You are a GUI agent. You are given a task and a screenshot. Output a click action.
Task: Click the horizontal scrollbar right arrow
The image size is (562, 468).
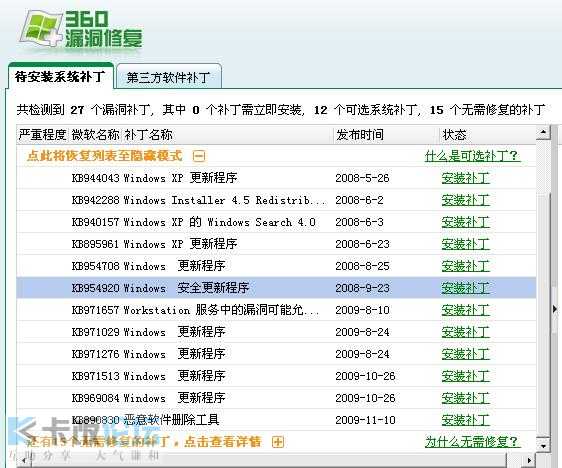point(529,460)
